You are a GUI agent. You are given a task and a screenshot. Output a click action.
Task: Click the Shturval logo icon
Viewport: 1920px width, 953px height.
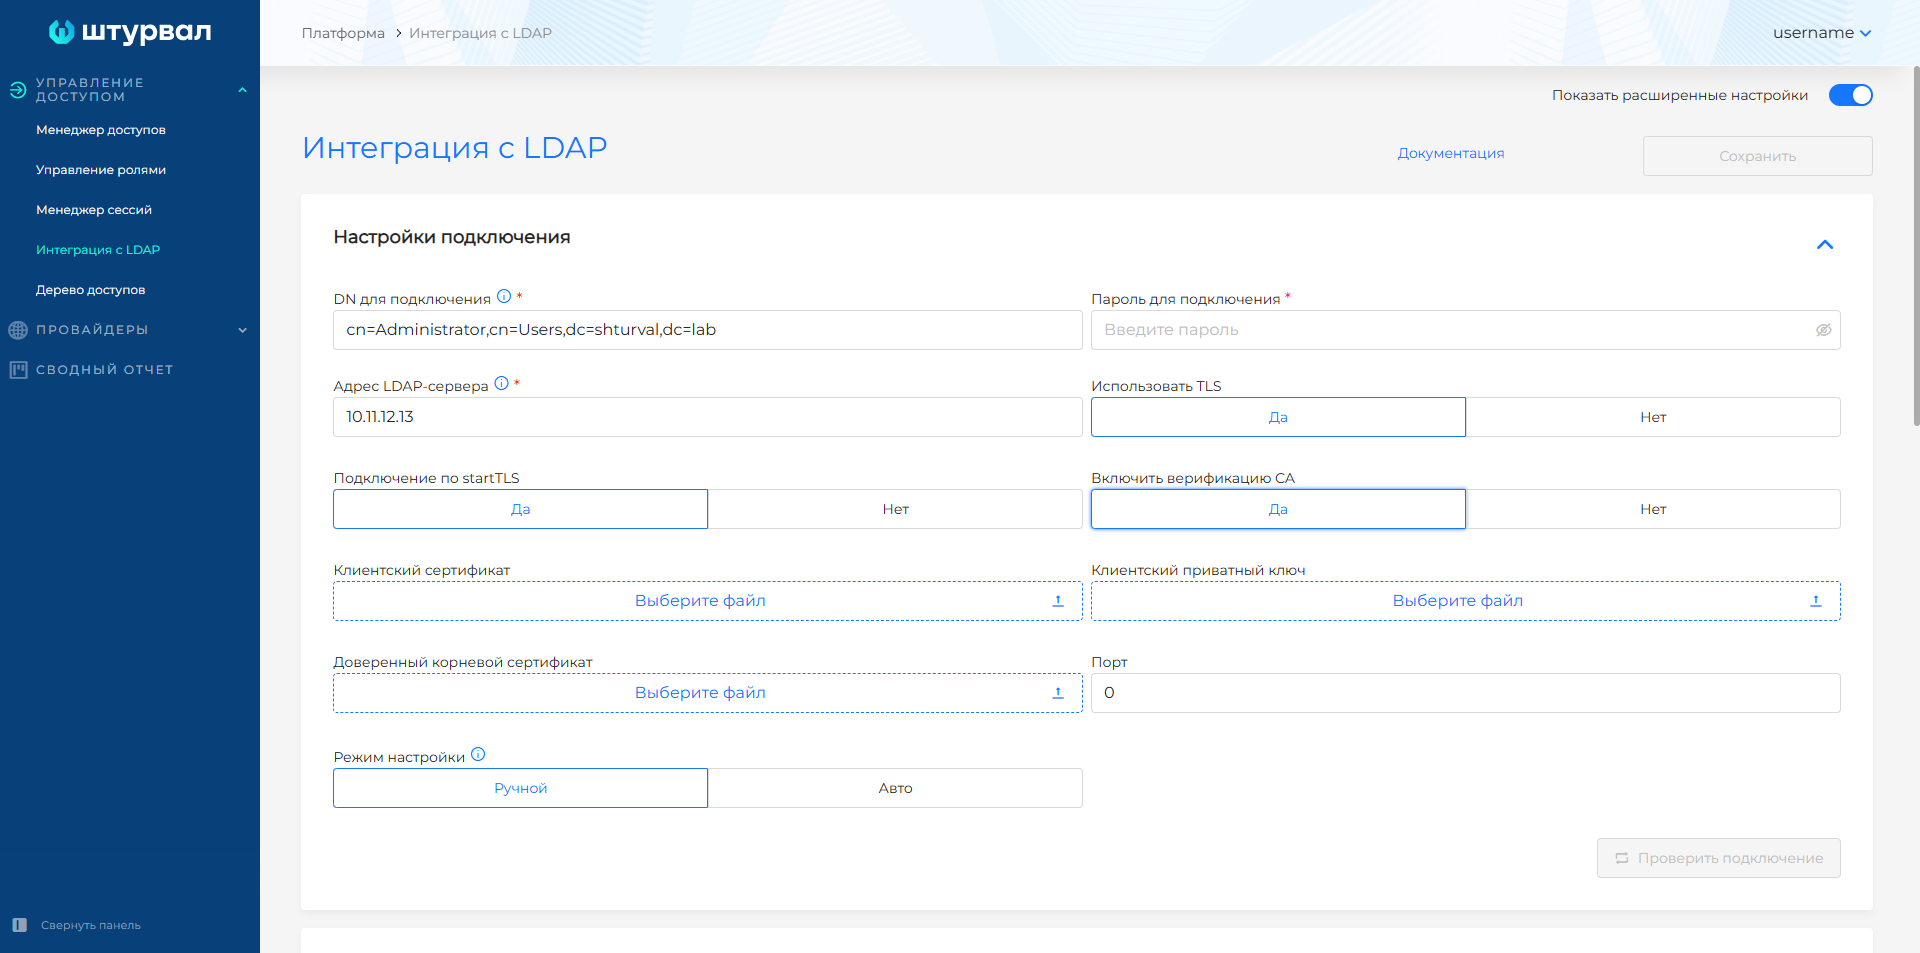pos(61,32)
